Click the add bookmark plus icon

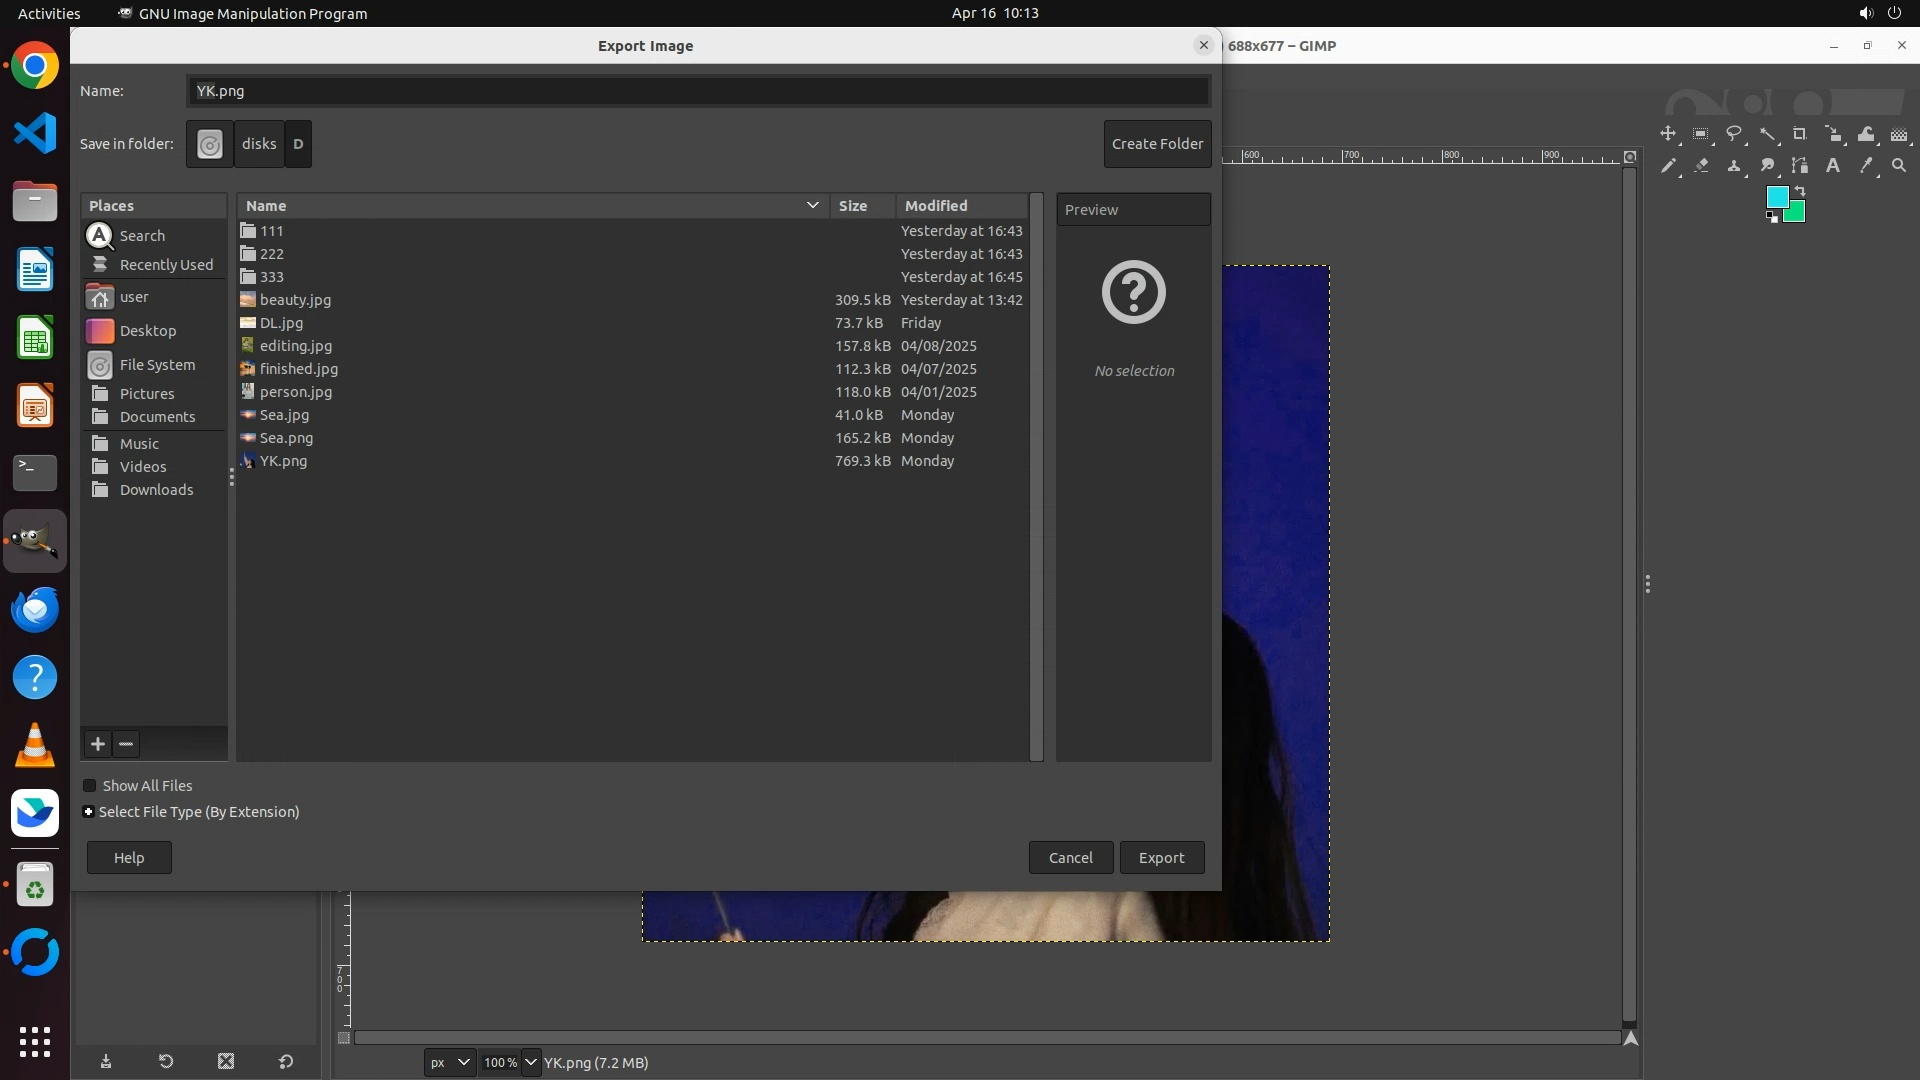coord(98,744)
